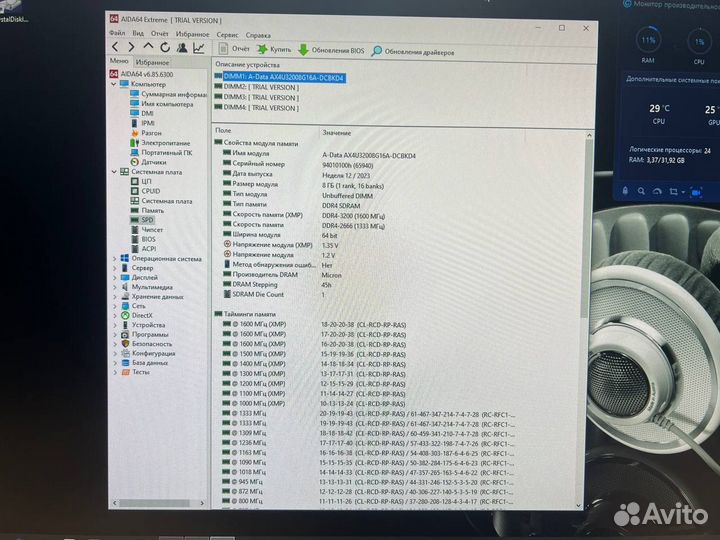
Task: Expand the Мультимедиа tree node
Action: 115,287
